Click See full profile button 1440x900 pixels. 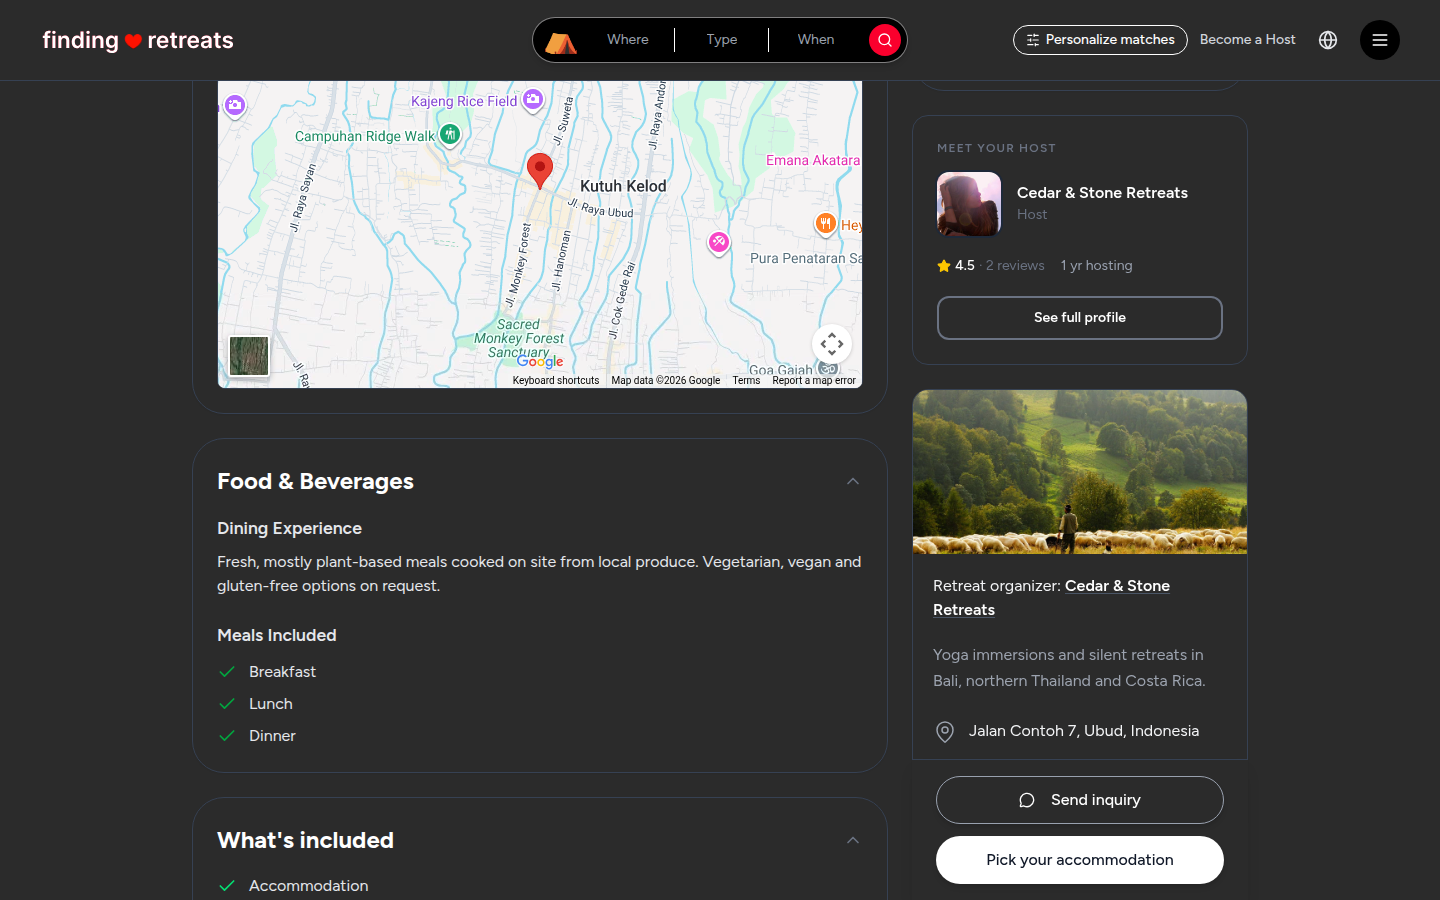coord(1080,318)
